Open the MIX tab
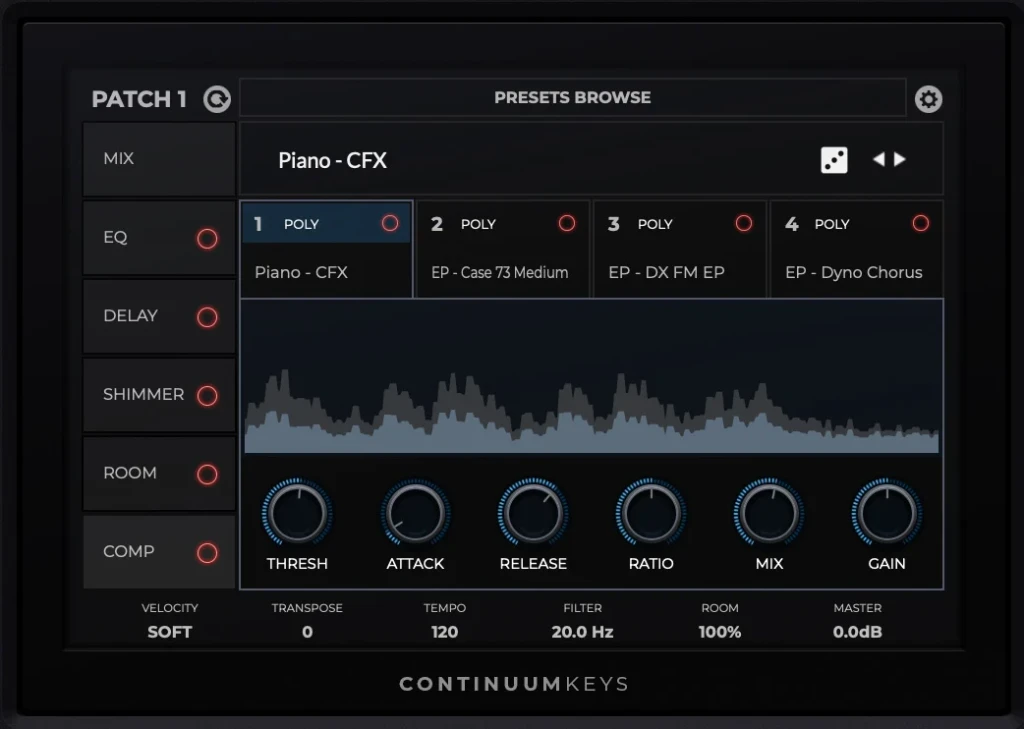Viewport: 1024px width, 729px height. pos(159,159)
